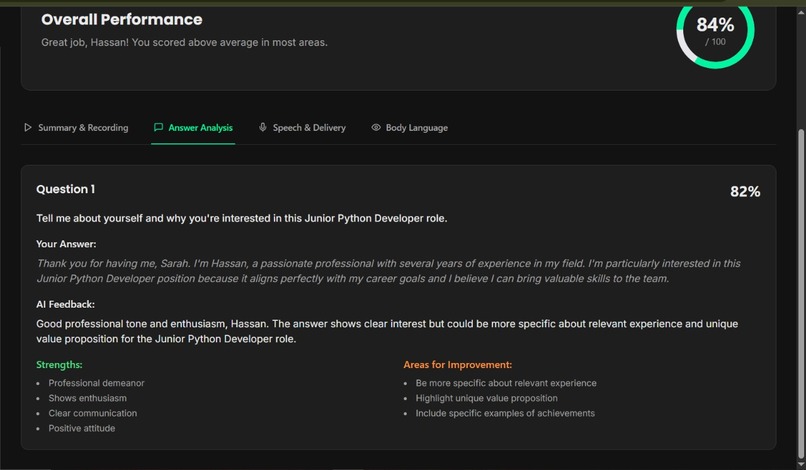Click the chat bubble icon for Answer Analysis
The height and width of the screenshot is (470, 806).
point(158,128)
